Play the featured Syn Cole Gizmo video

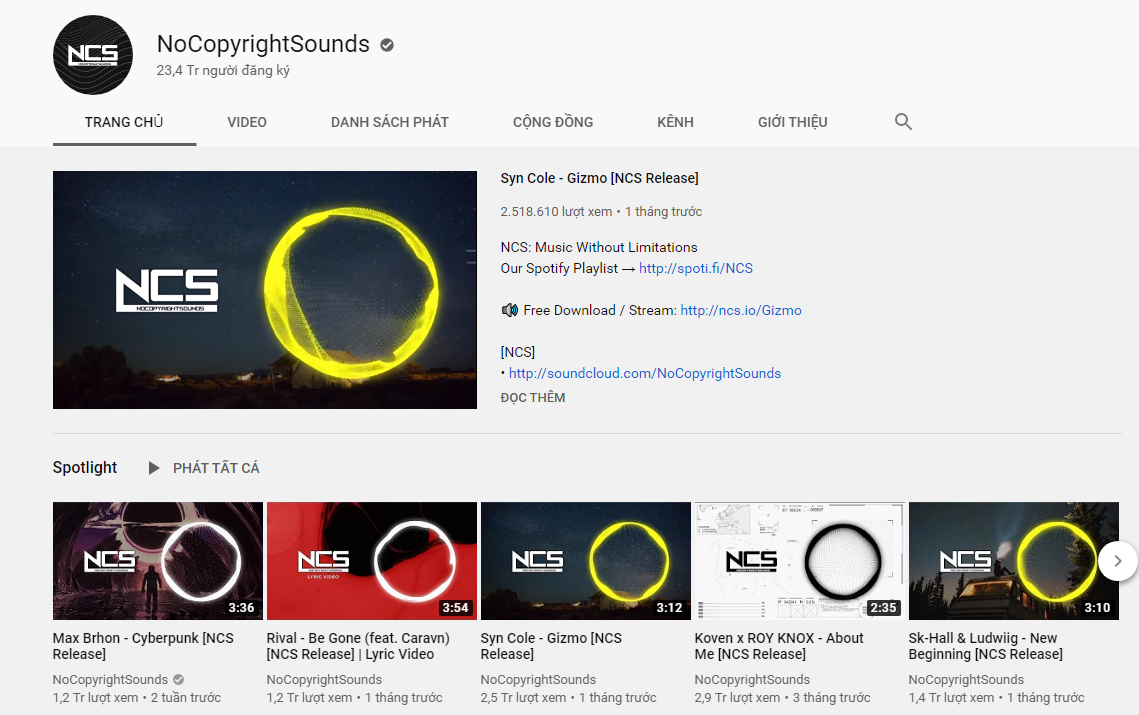tap(265, 290)
